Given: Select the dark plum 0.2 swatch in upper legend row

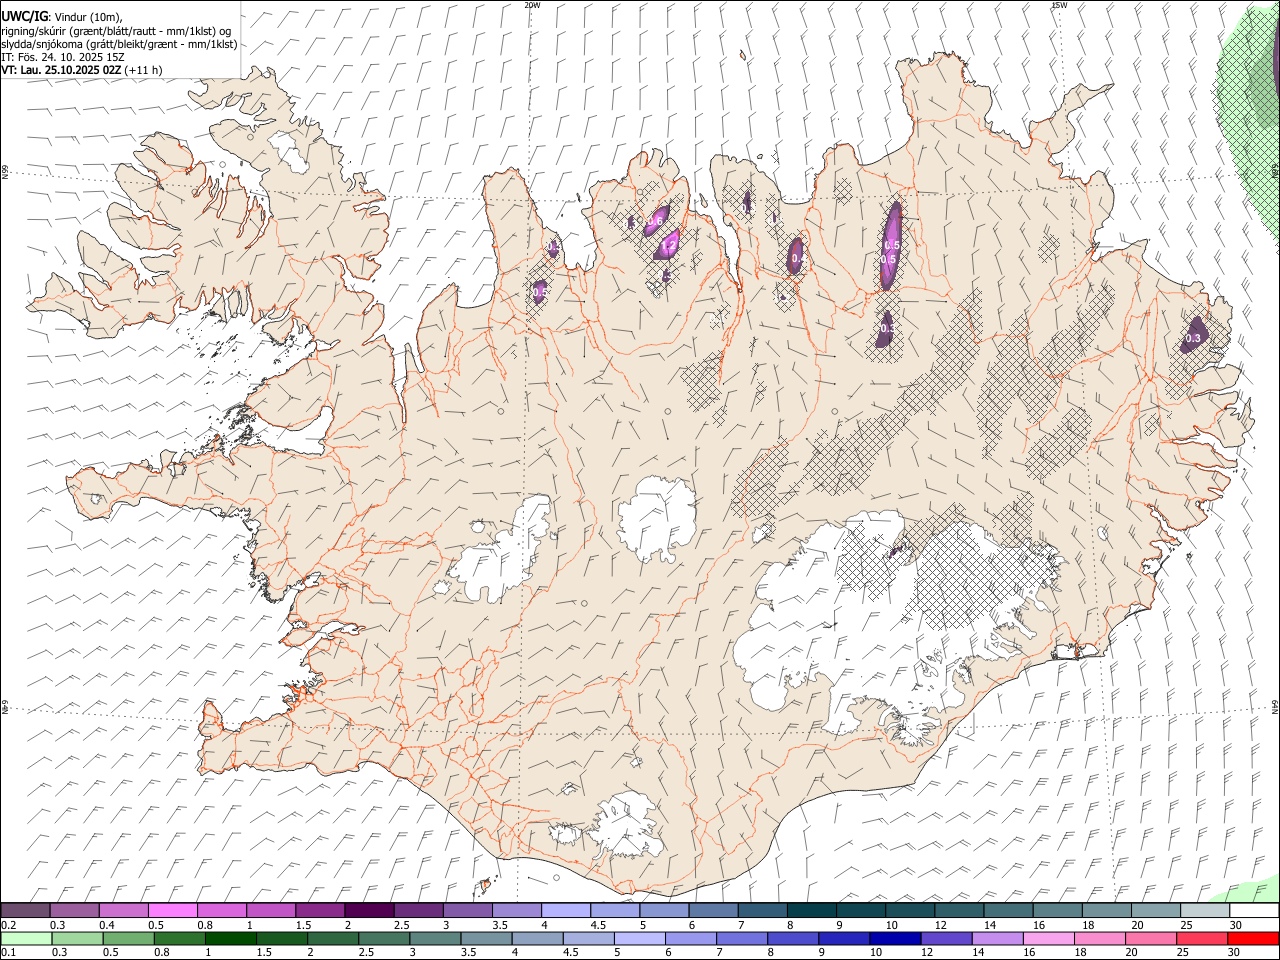Looking at the screenshot, I should pyautogui.click(x=25, y=911).
